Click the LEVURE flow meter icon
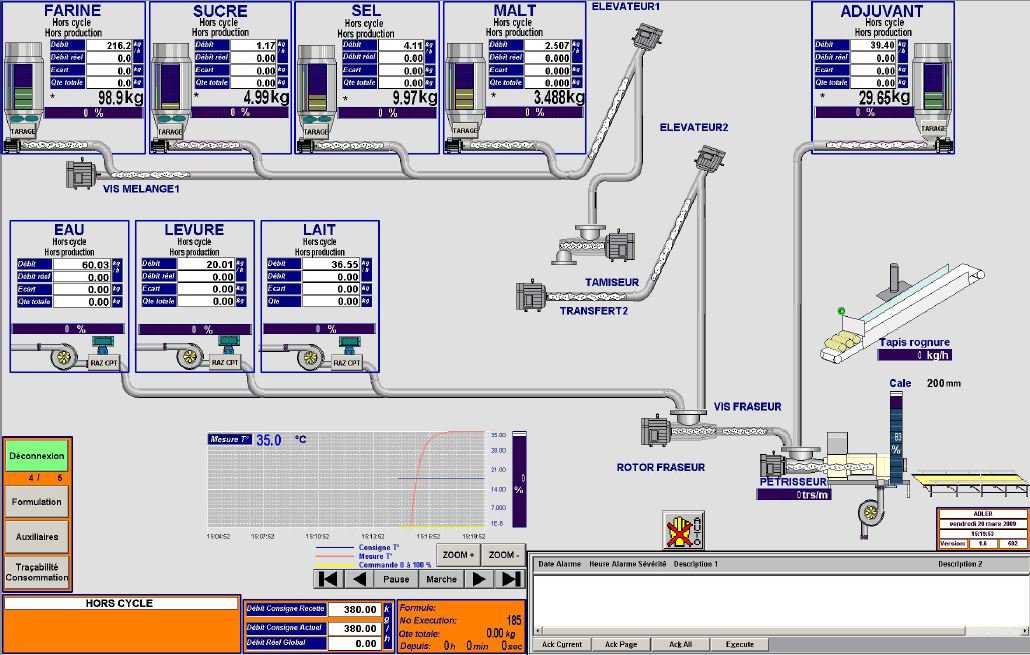This screenshot has height=655, width=1030. coord(228,344)
